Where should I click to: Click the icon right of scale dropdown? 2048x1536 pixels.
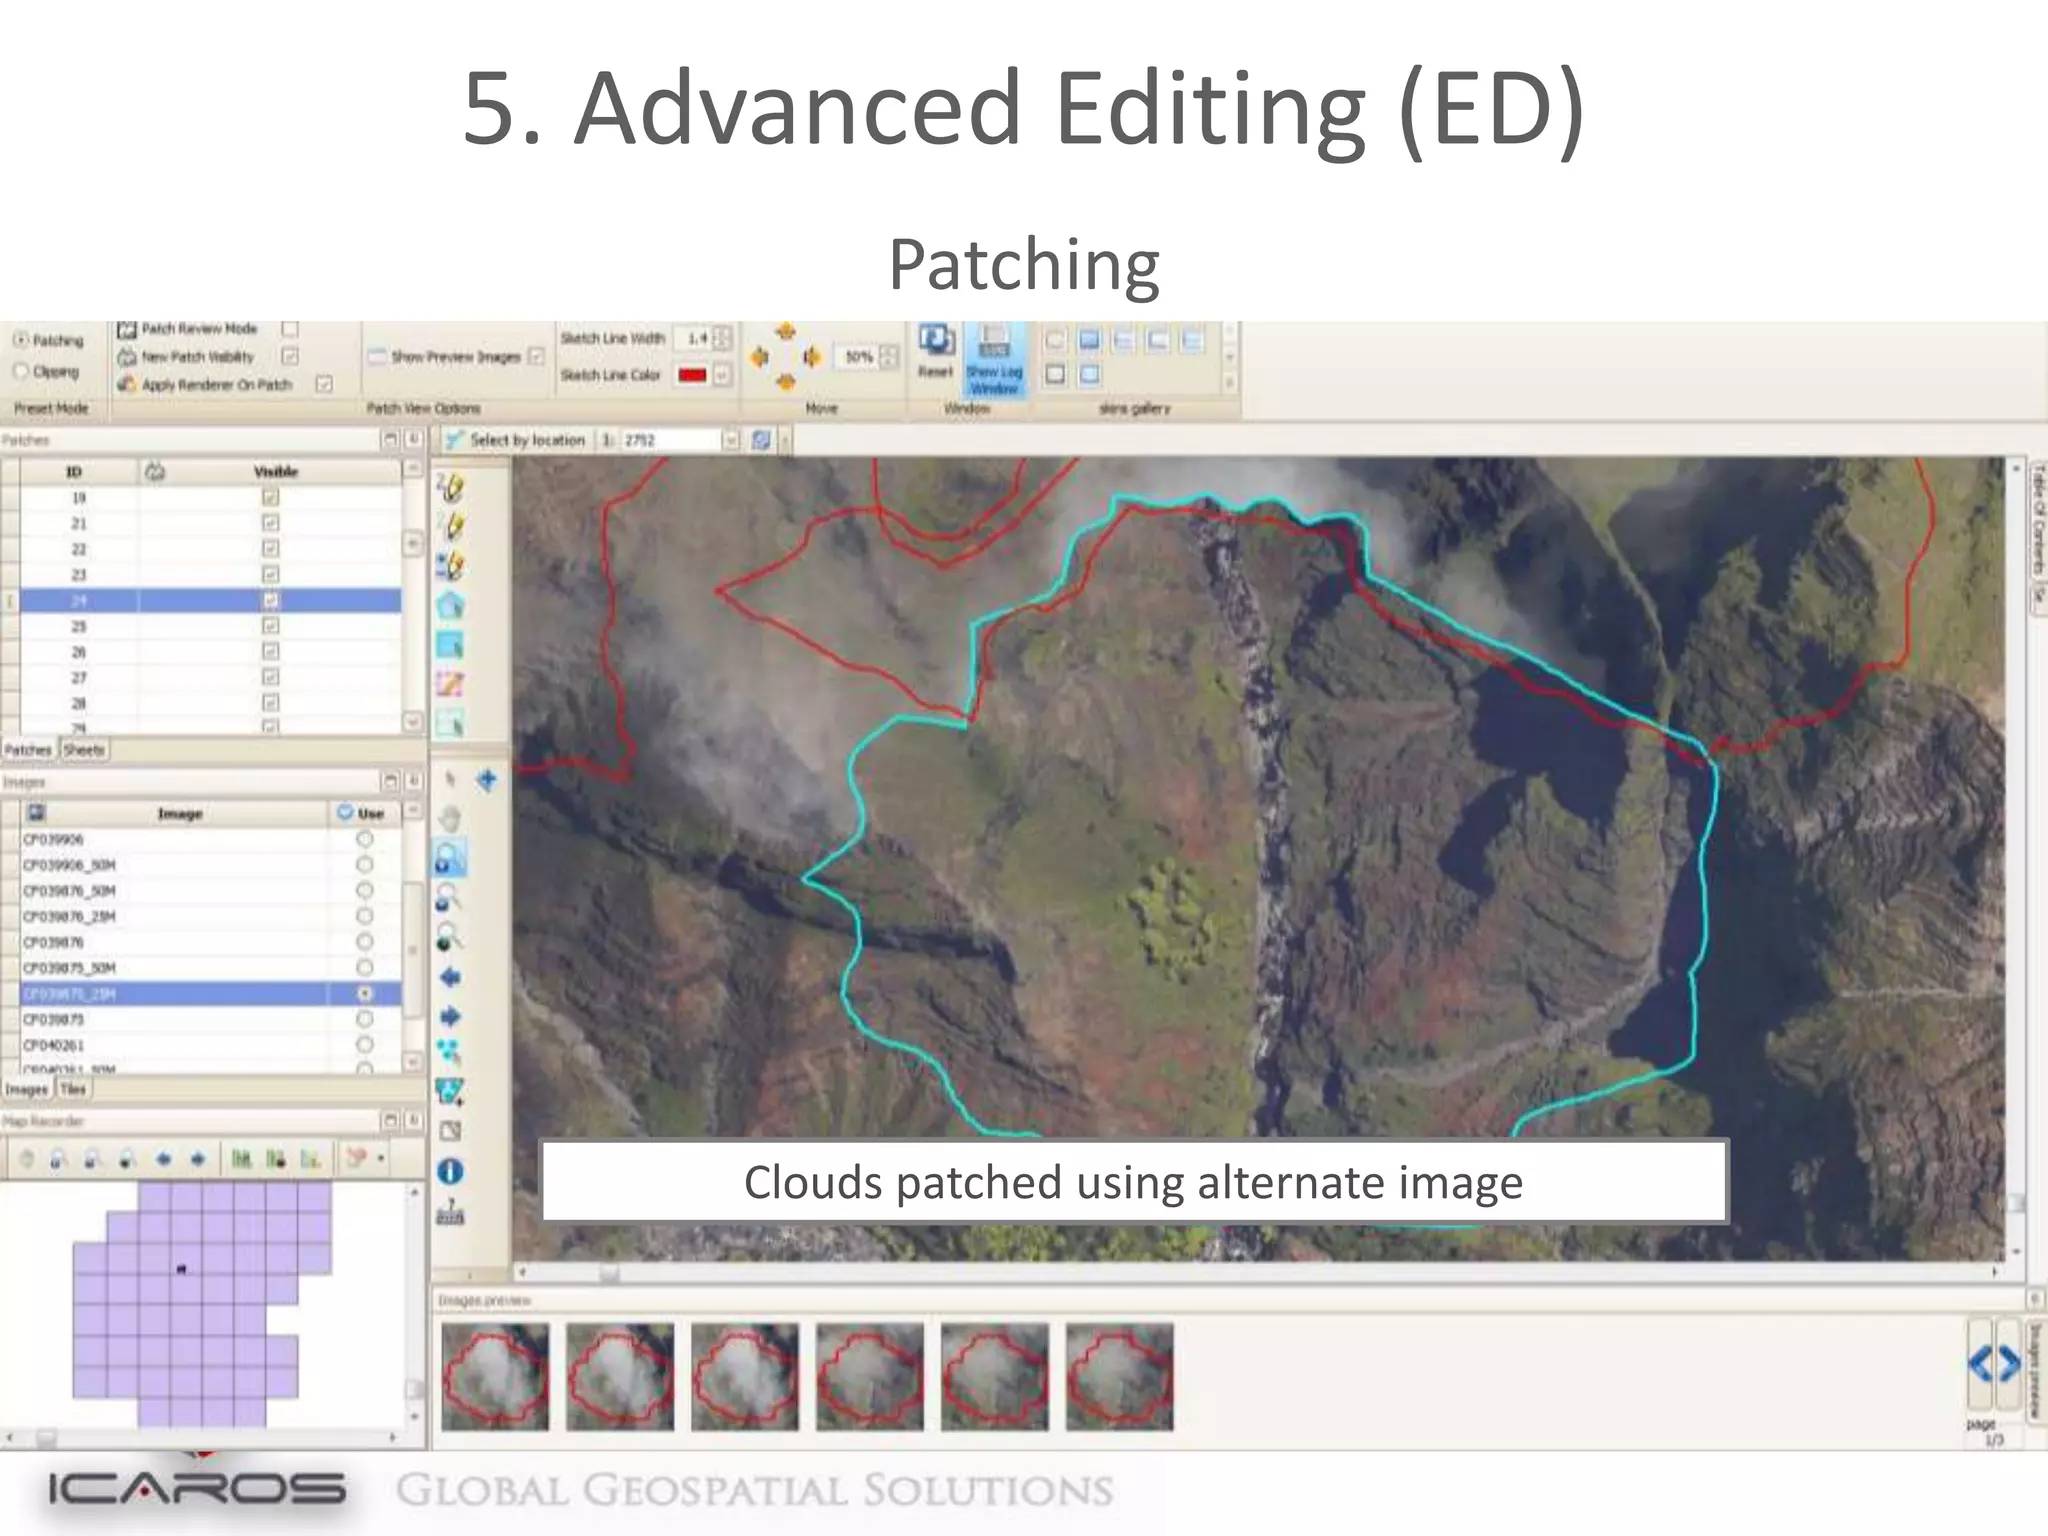761,440
